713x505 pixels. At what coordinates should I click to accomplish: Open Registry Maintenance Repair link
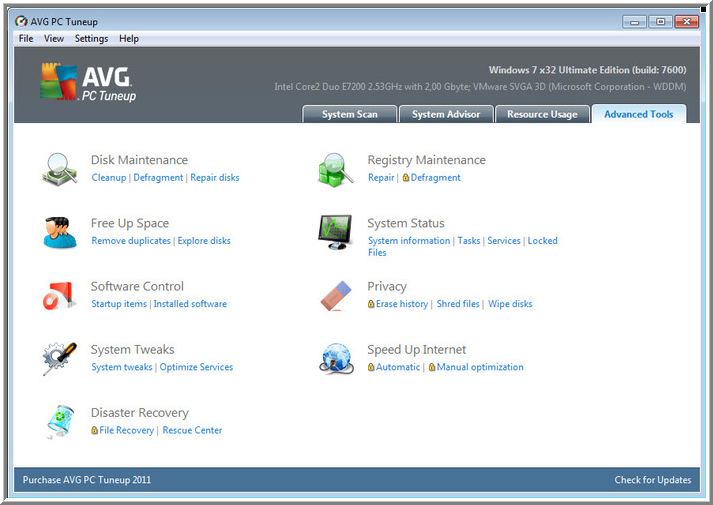tap(381, 178)
